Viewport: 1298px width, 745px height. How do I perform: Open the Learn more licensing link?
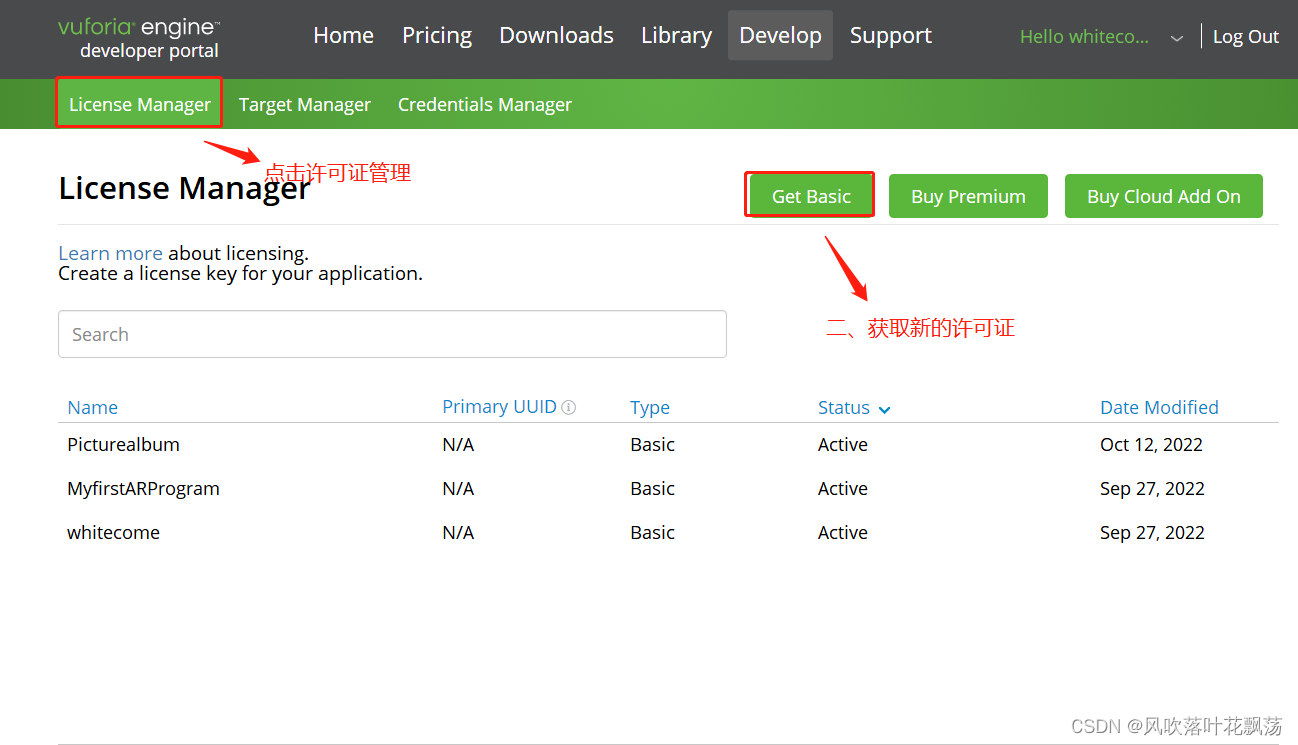110,253
